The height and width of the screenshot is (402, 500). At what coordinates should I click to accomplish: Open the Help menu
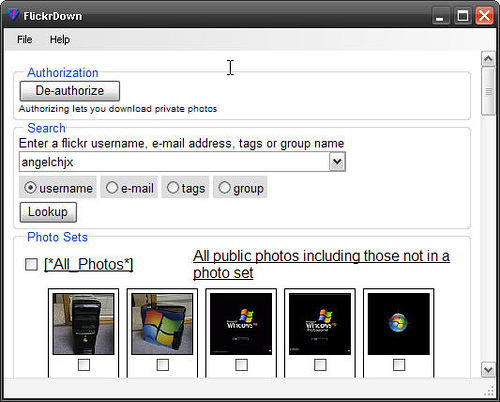point(60,39)
